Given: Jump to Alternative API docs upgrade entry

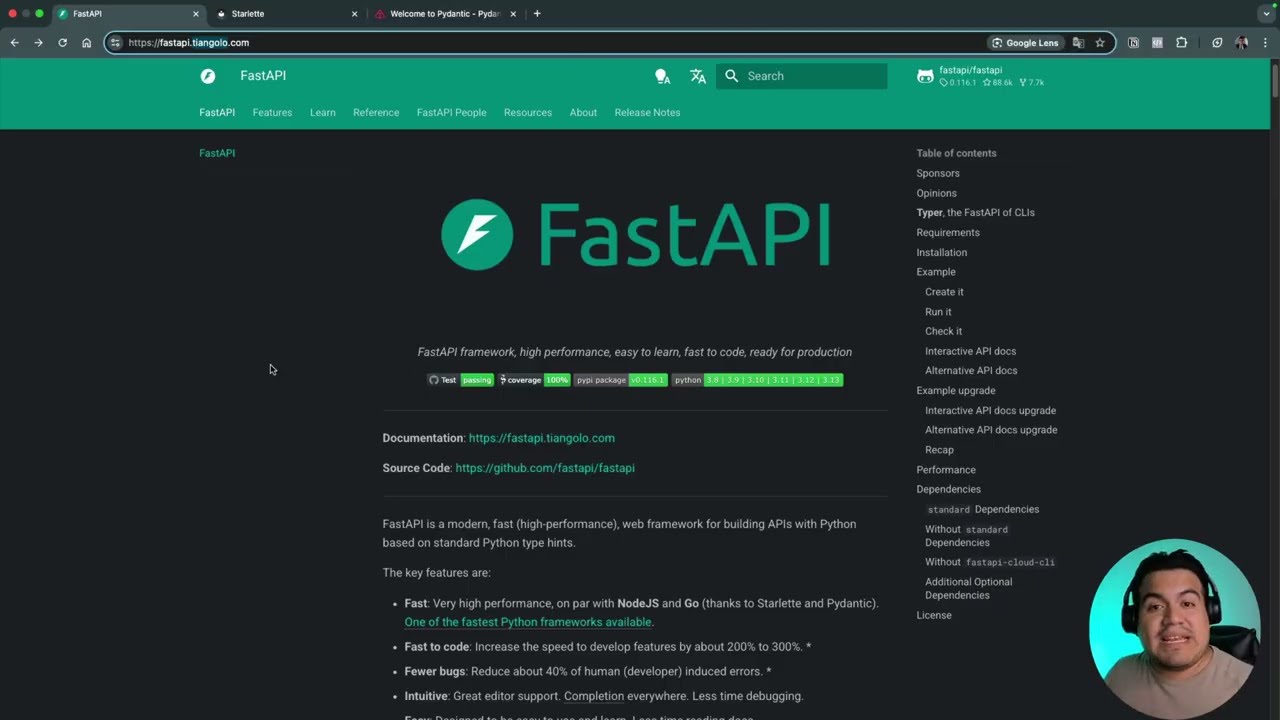Looking at the screenshot, I should (991, 430).
